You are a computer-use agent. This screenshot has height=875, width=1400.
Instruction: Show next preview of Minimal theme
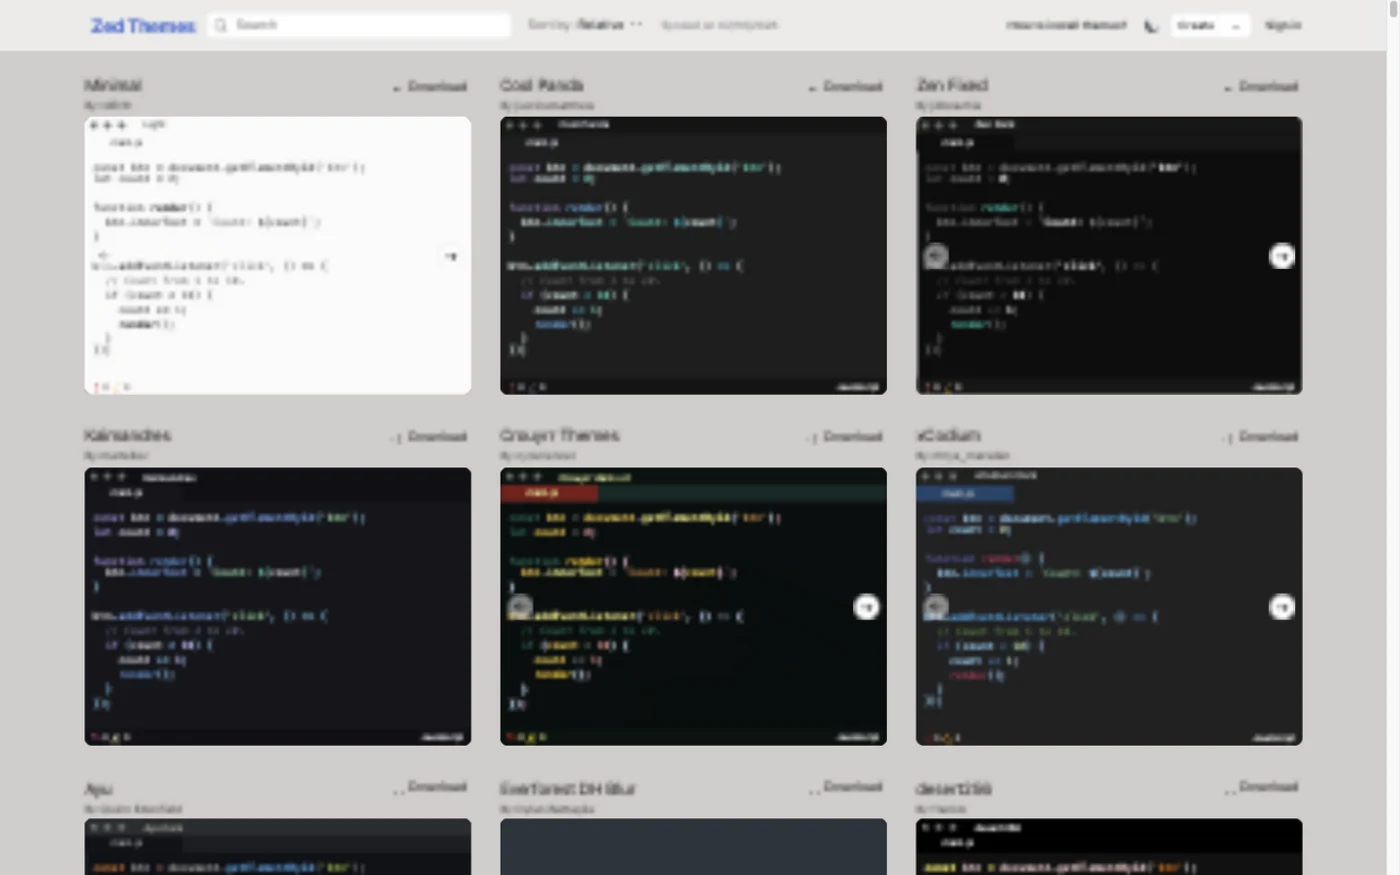tap(451, 256)
